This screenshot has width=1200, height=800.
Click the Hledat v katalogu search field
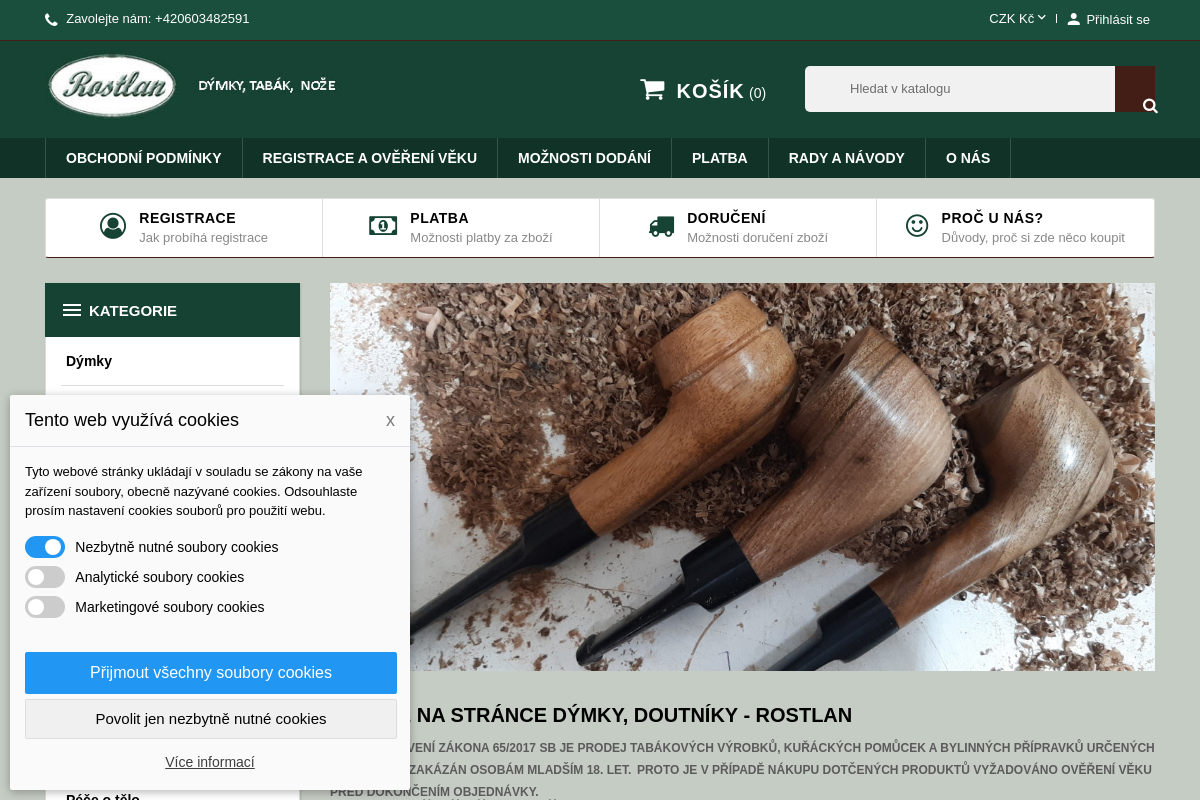tap(960, 89)
